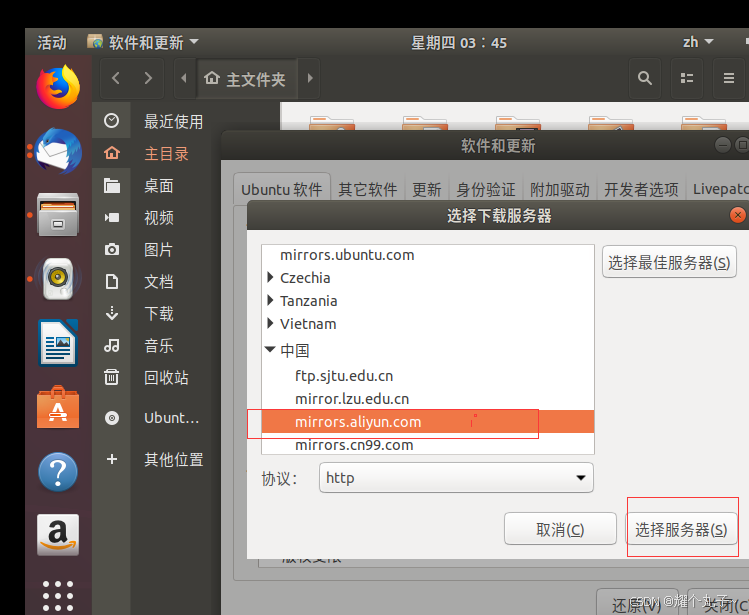Open the 协议 http dropdown
Image resolution: width=749 pixels, height=615 pixels.
[456, 477]
